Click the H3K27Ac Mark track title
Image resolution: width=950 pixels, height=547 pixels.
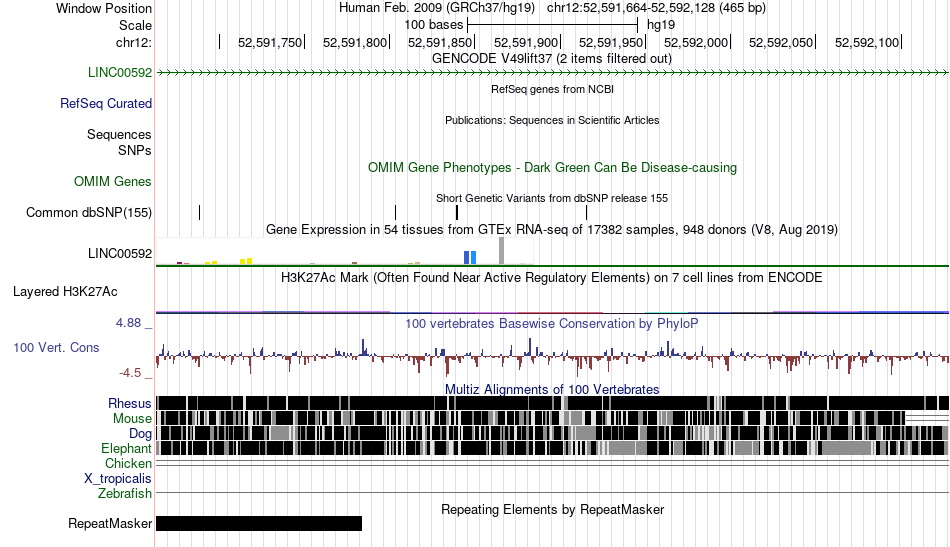(x=552, y=278)
